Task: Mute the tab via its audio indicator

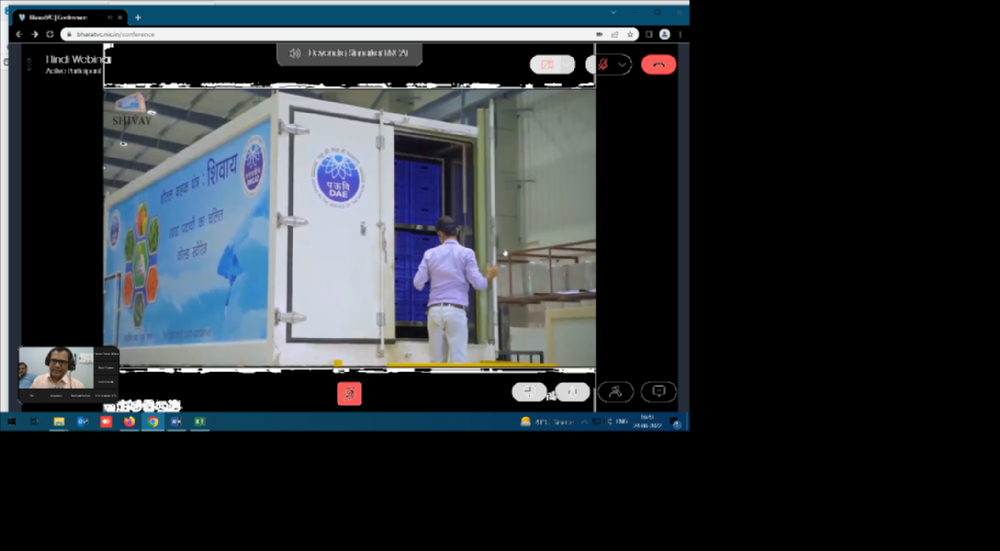Action: [110, 18]
